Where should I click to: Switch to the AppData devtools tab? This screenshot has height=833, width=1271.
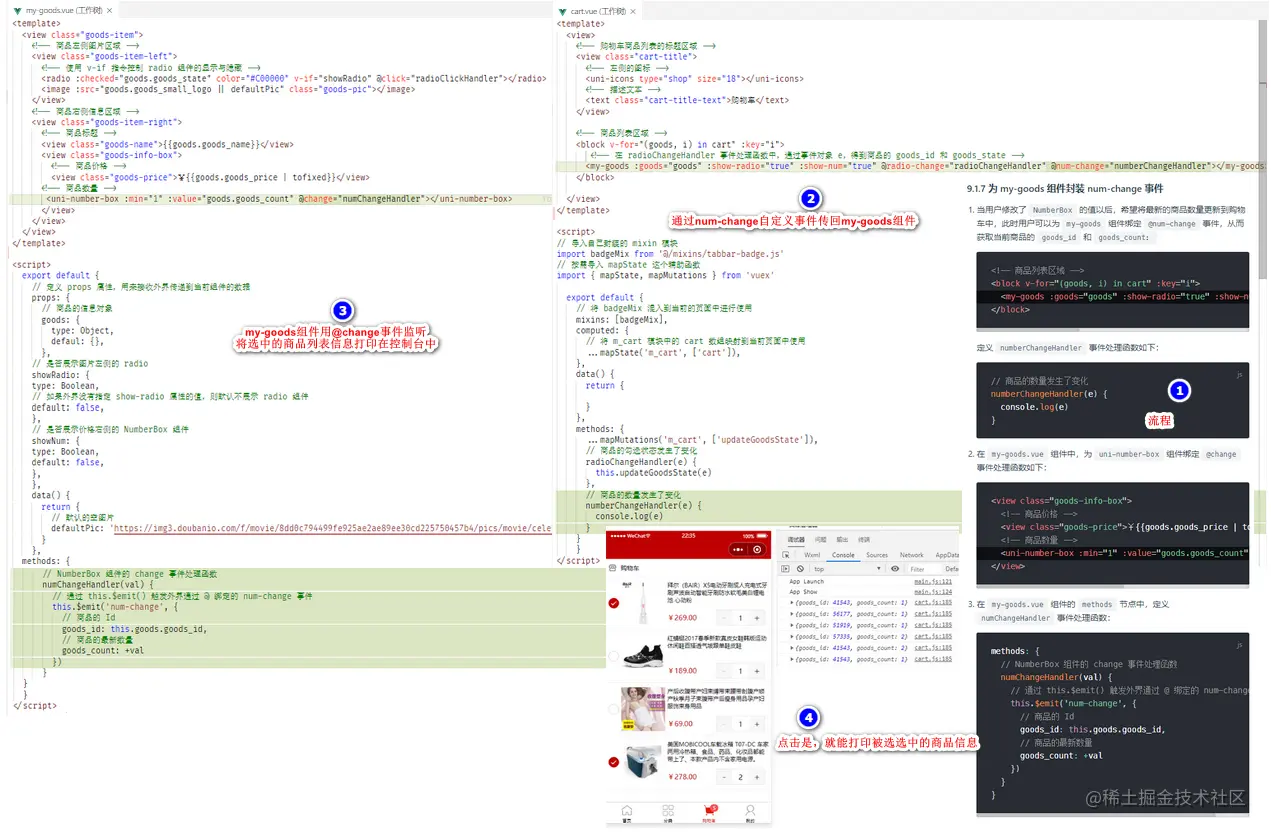[x=947, y=555]
